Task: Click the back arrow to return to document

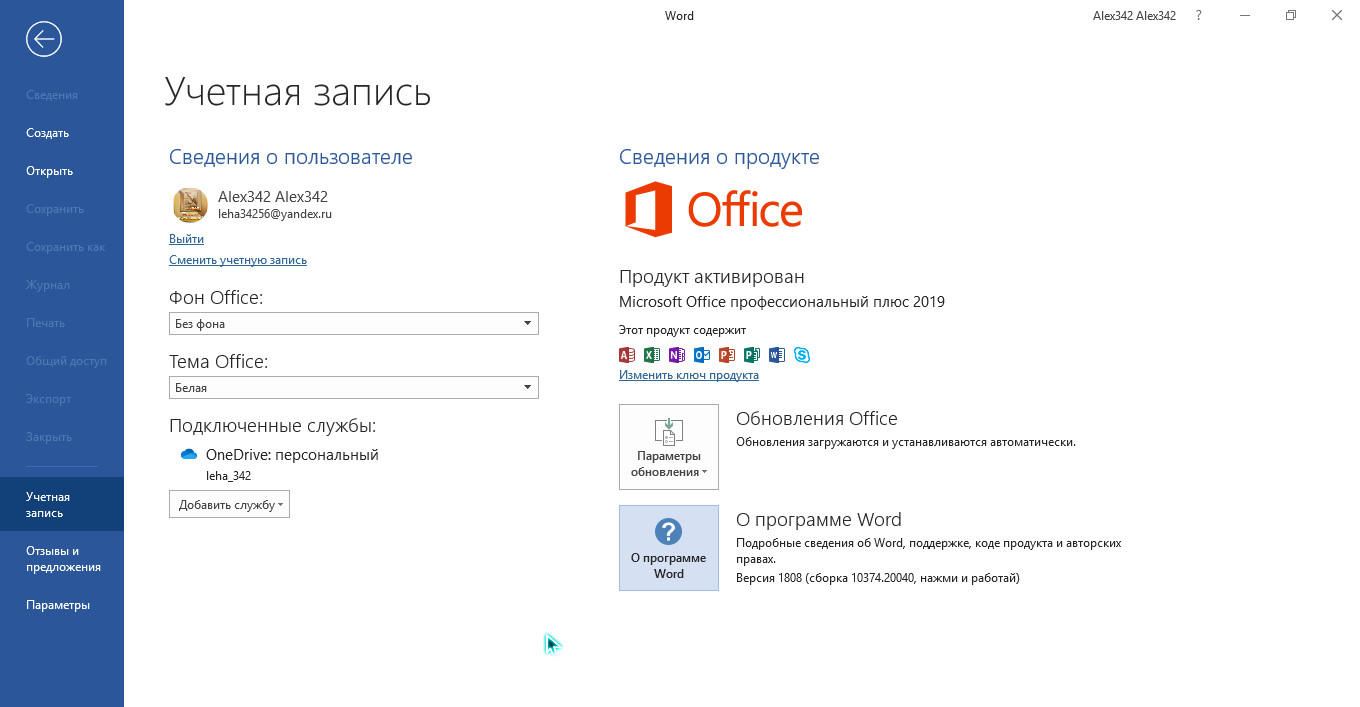Action: click(x=44, y=39)
